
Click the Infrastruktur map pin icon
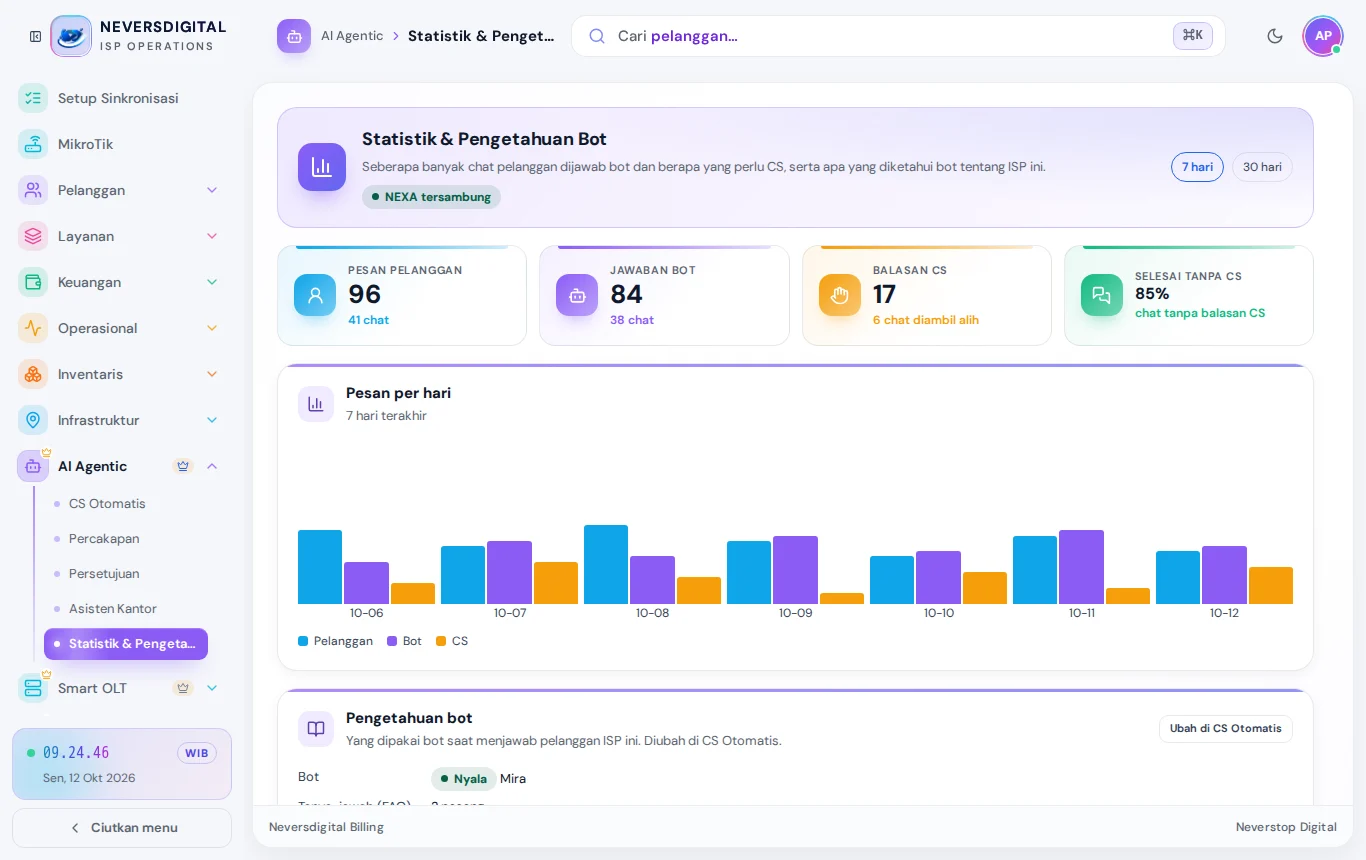pos(33,420)
